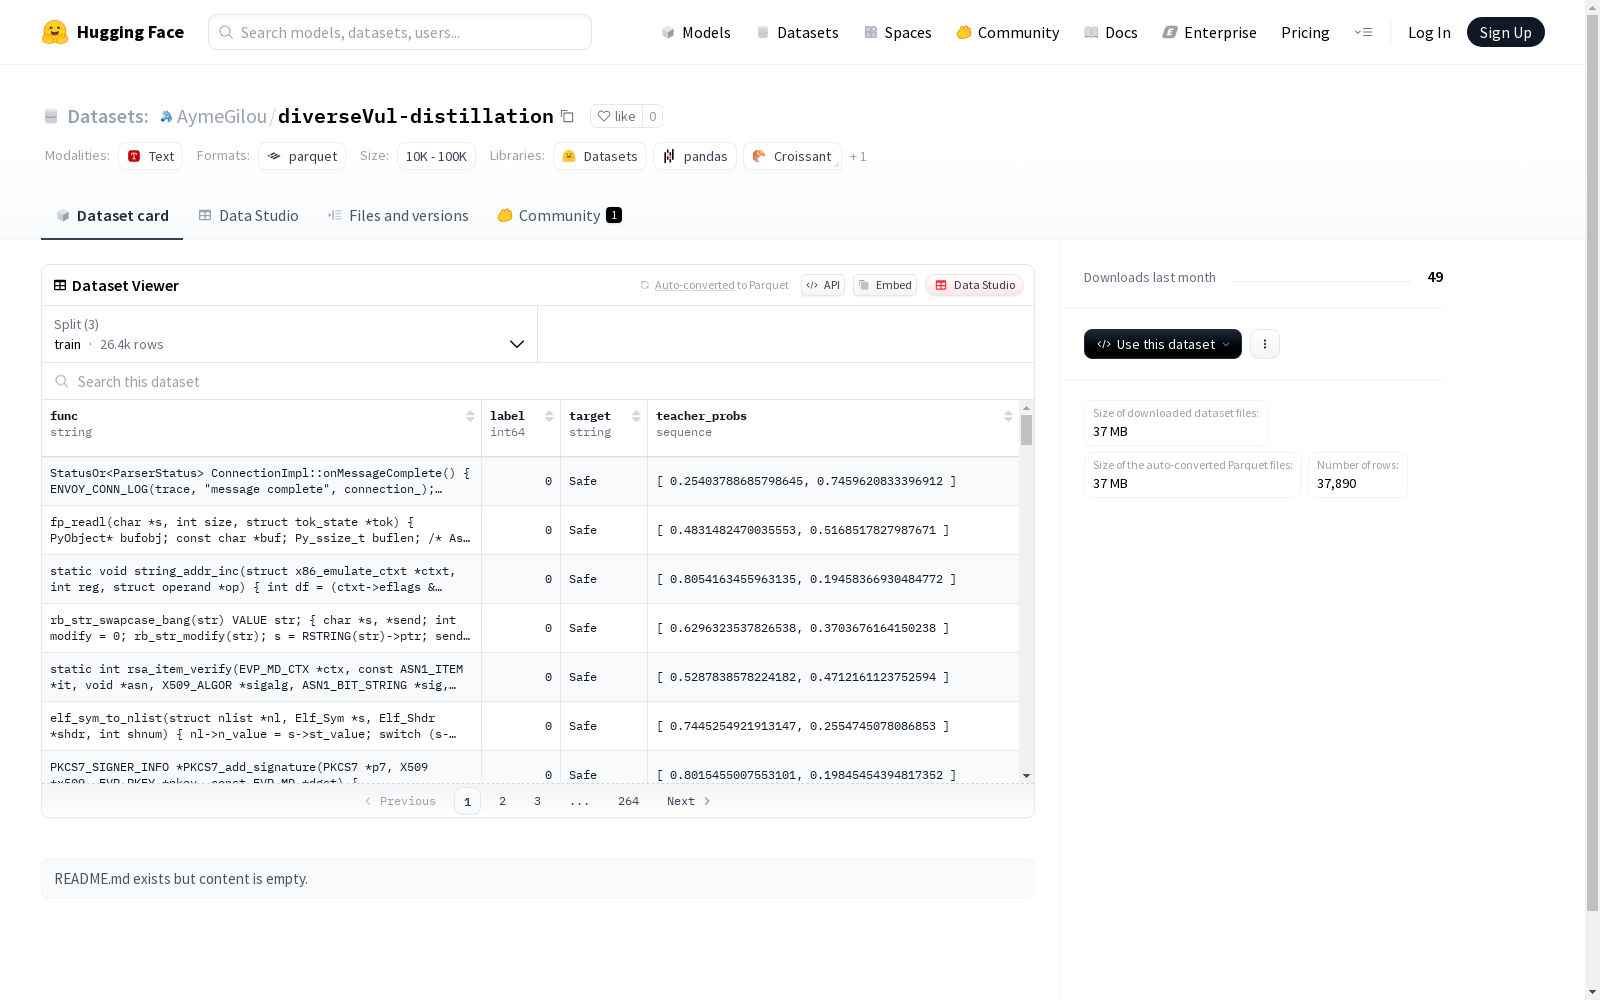Viewport: 1600px width, 1000px height.
Task: Copy dataset name with the copy icon
Action: (567, 116)
